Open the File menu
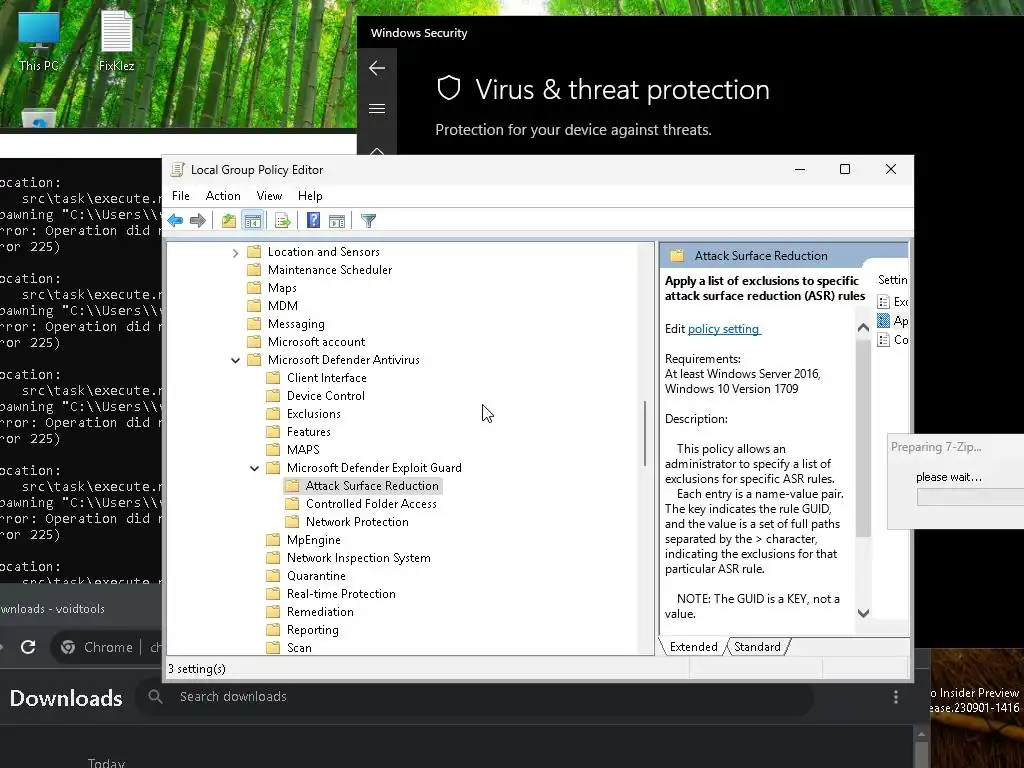Viewport: 1024px width, 768px height. tap(181, 196)
